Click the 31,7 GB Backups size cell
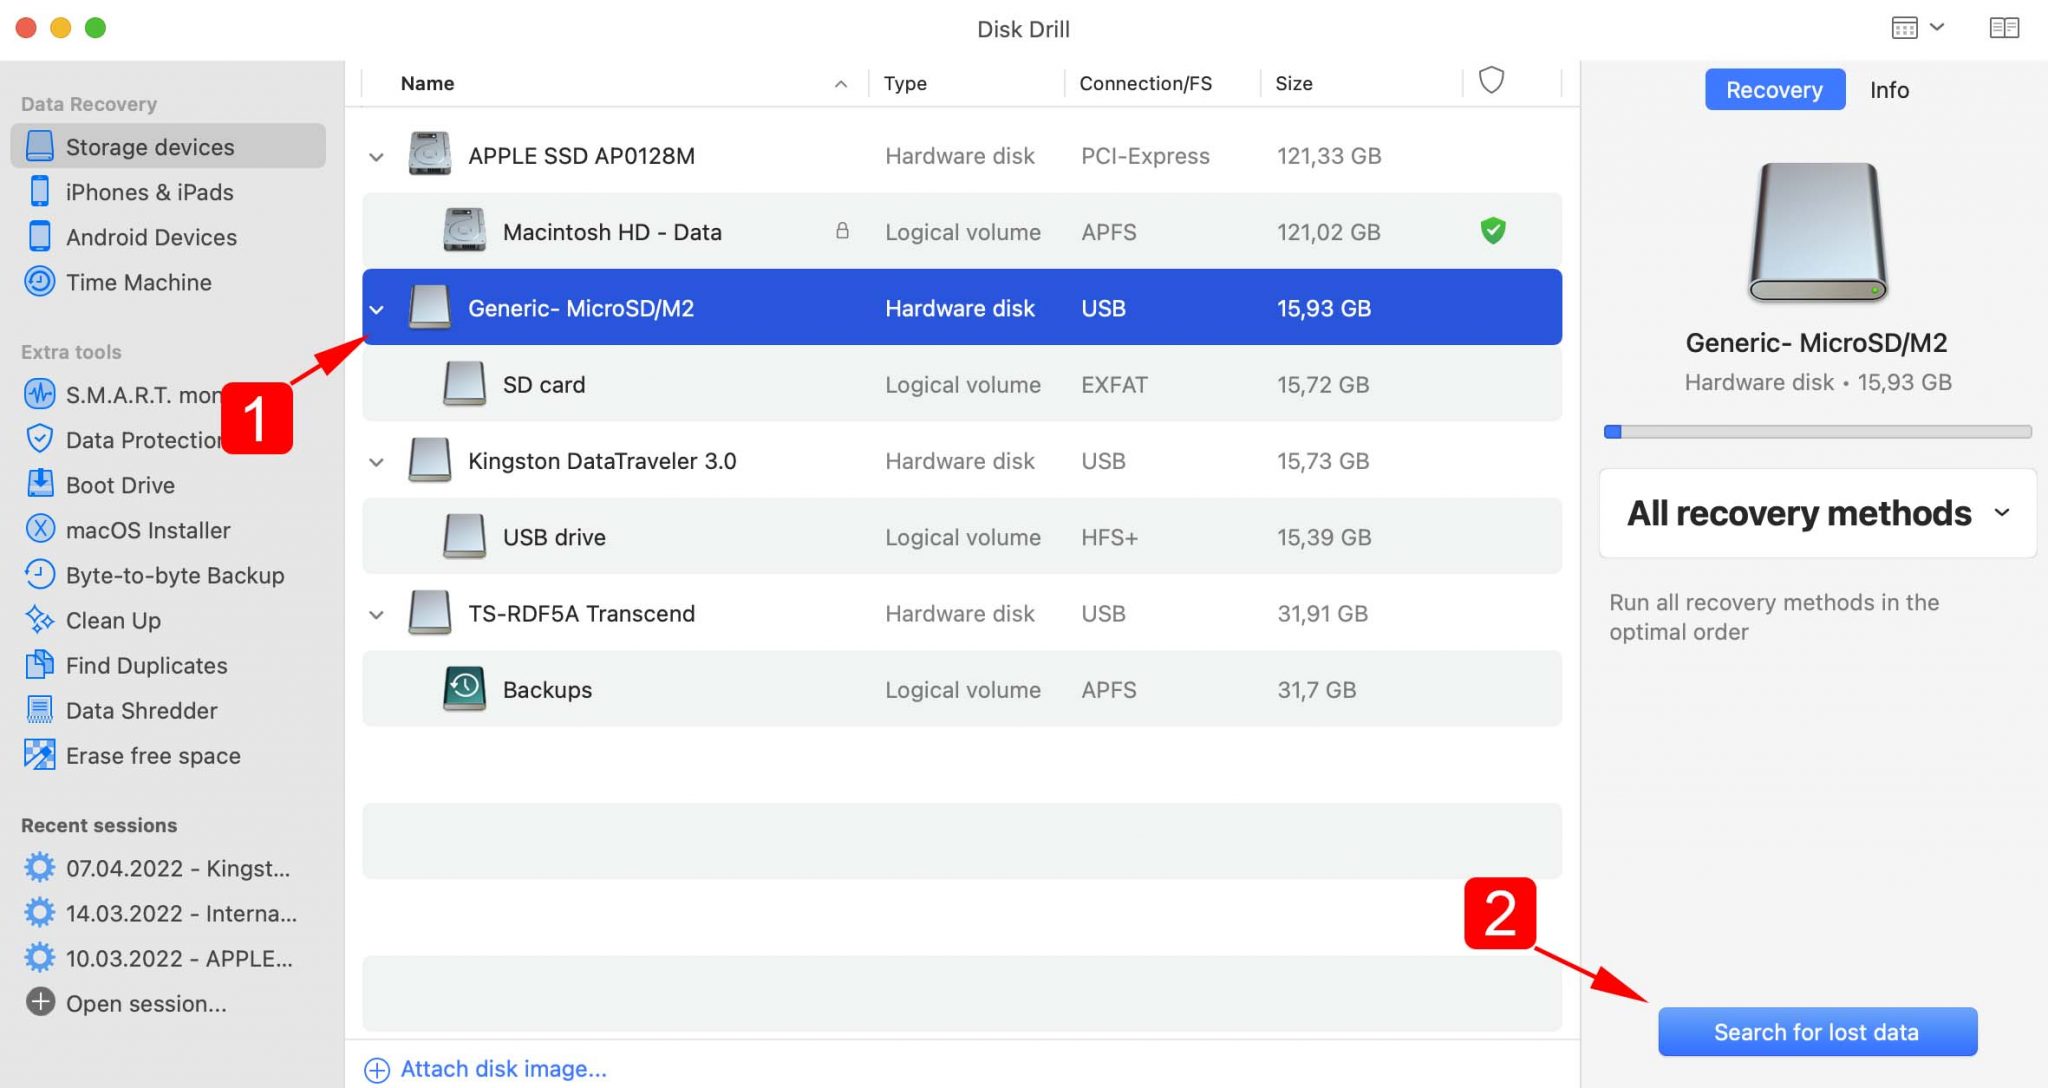The height and width of the screenshot is (1088, 2048). click(1316, 690)
